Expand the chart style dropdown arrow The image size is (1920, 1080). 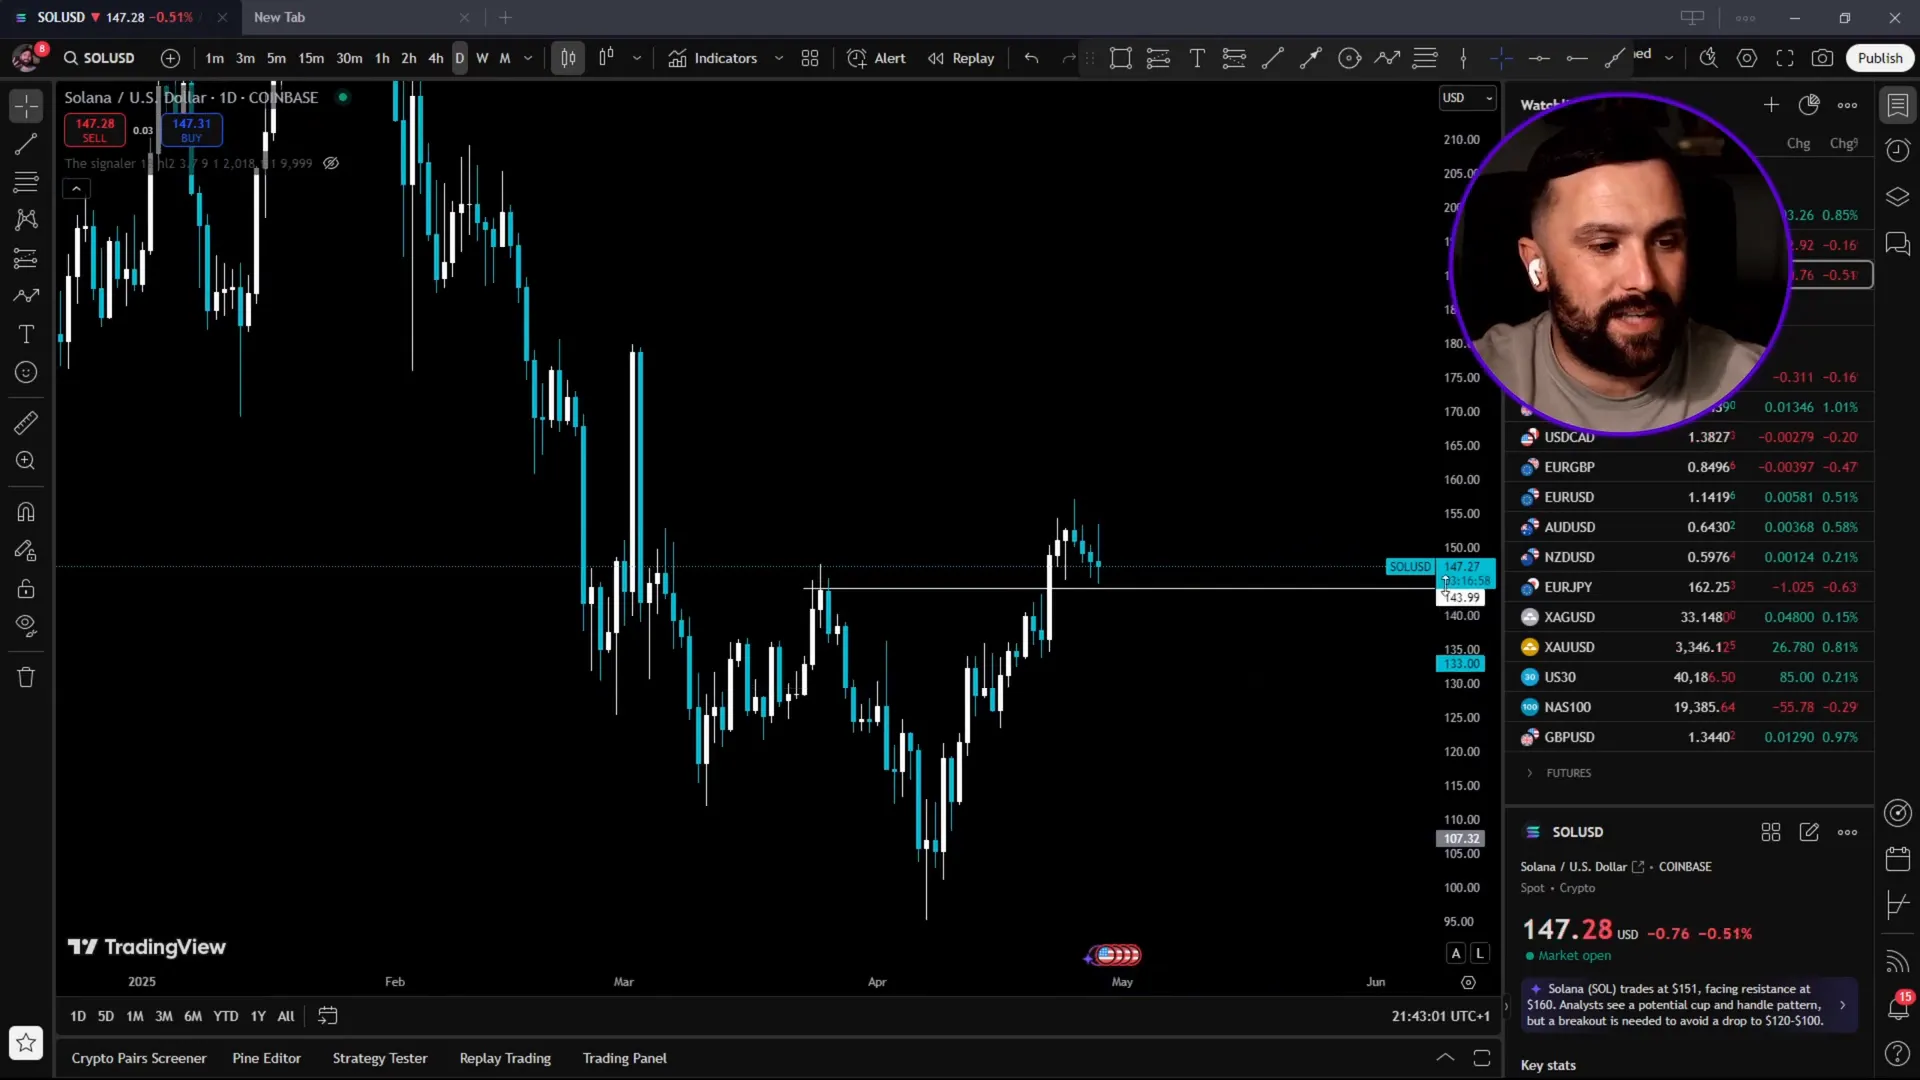coord(637,58)
